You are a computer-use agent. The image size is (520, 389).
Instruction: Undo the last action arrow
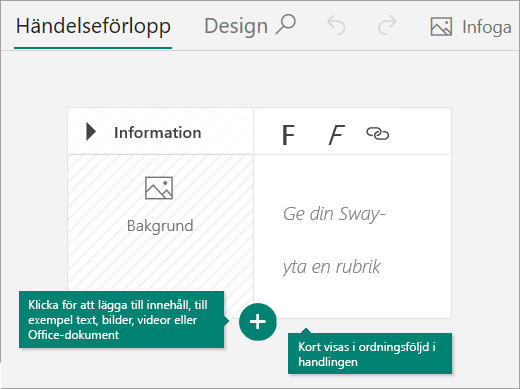point(336,25)
